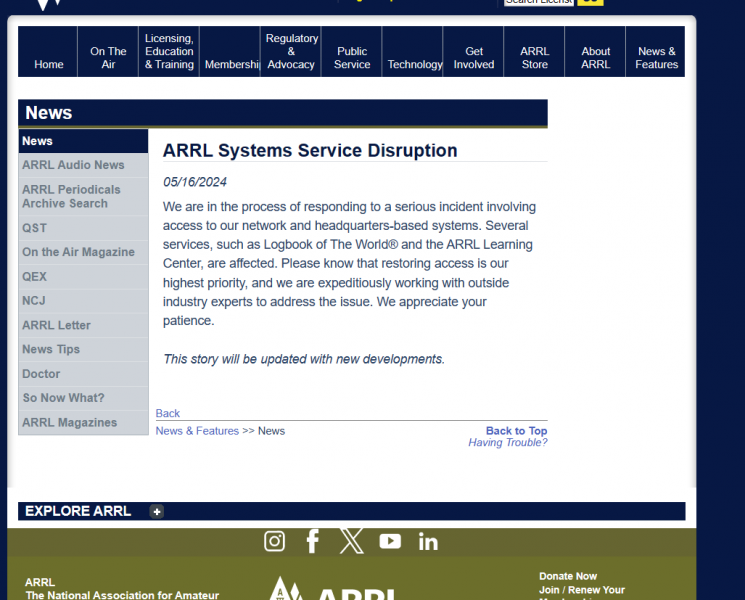Open the Doctor sidebar link
Image resolution: width=745 pixels, height=600 pixels.
(x=83, y=374)
